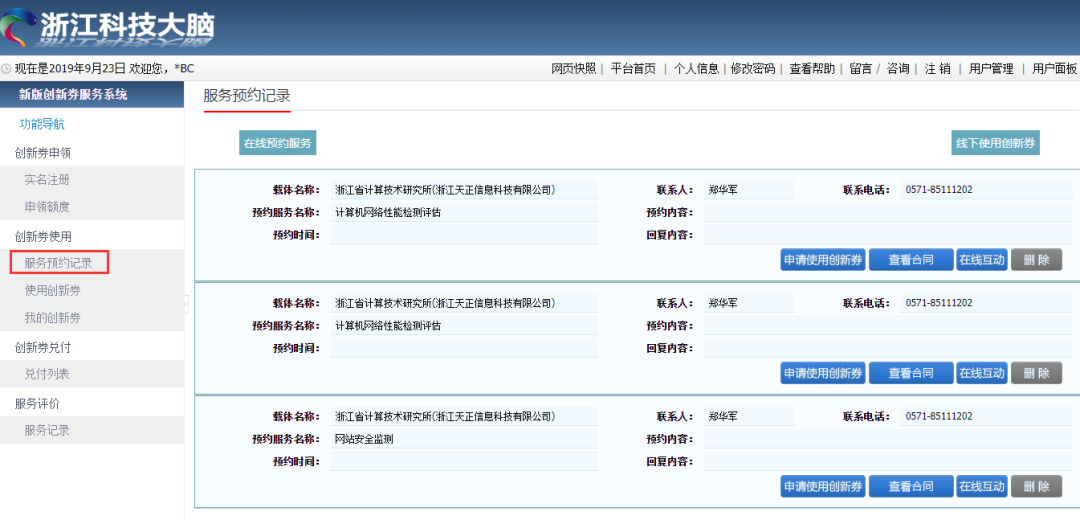Click contact name 郑华军 in the first record
This screenshot has width=1080, height=520.
point(723,189)
